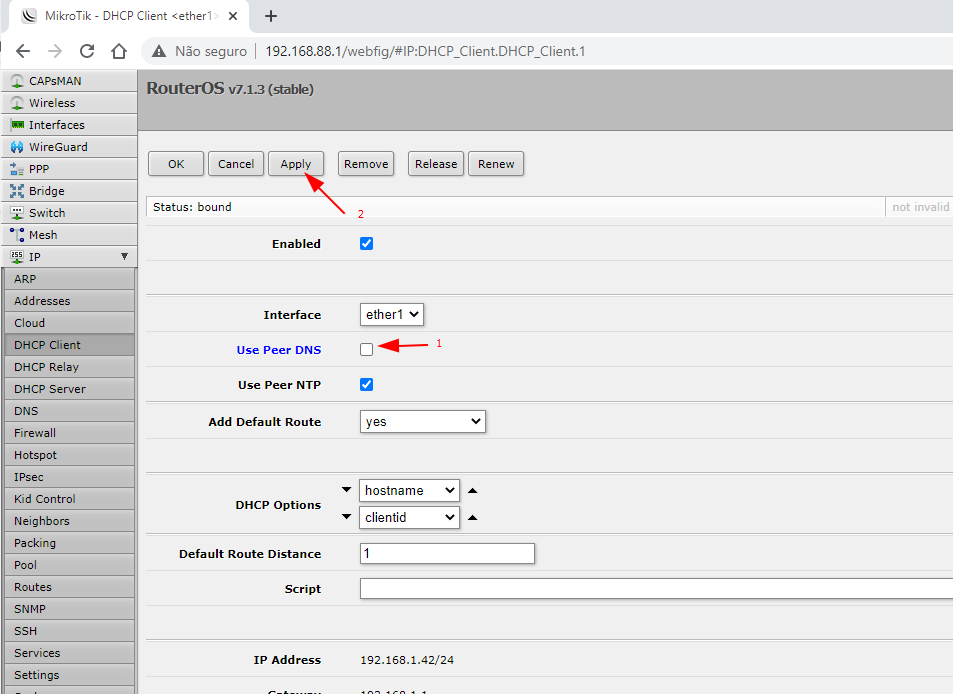The image size is (953, 694).
Task: Check the Use Peer DNS checkbox
Action: (366, 349)
